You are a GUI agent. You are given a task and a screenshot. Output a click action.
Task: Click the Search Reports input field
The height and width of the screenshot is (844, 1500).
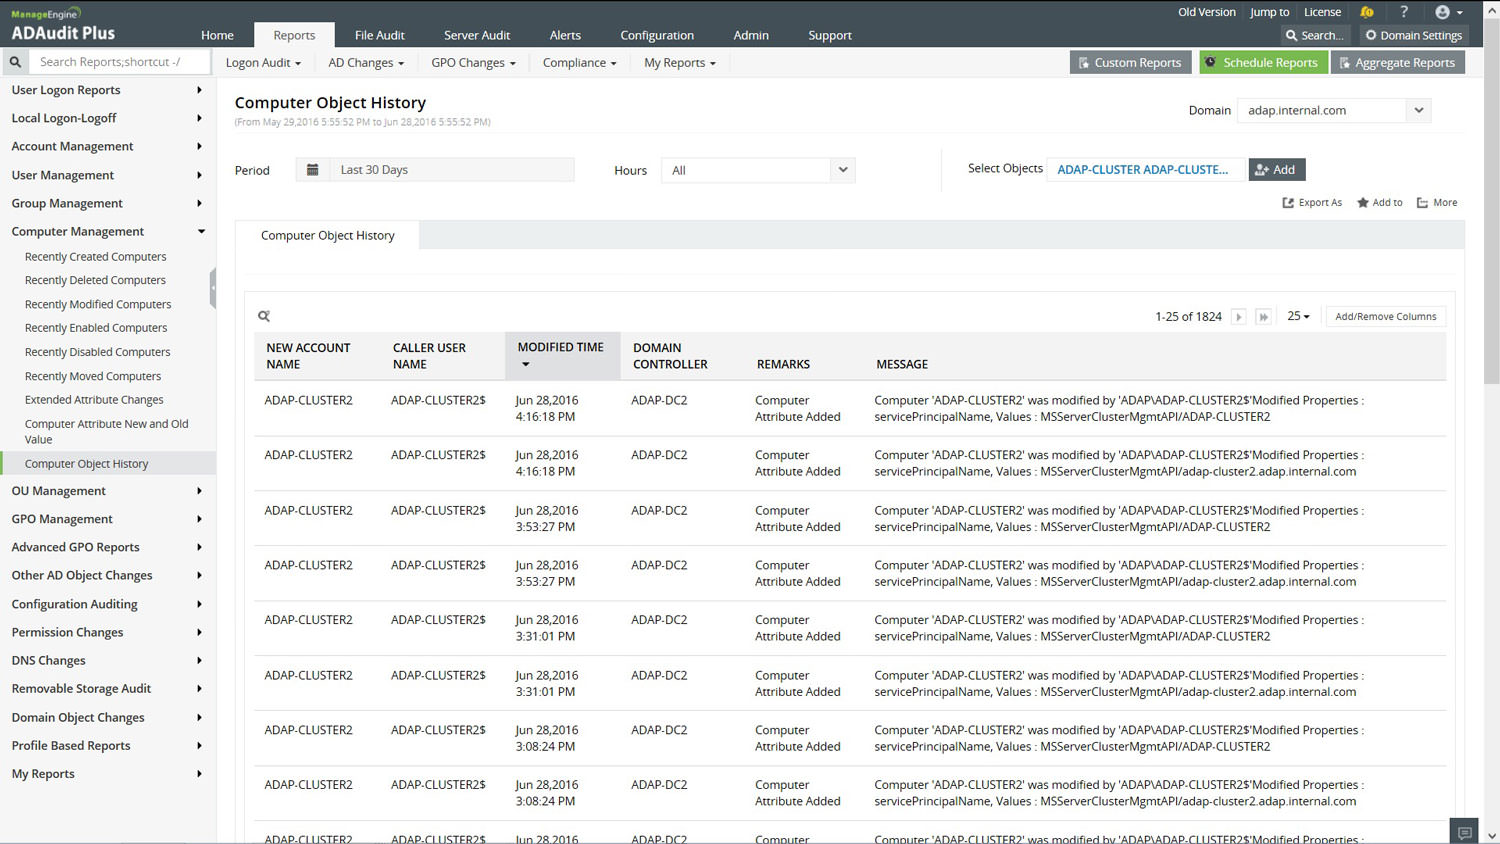click(120, 62)
